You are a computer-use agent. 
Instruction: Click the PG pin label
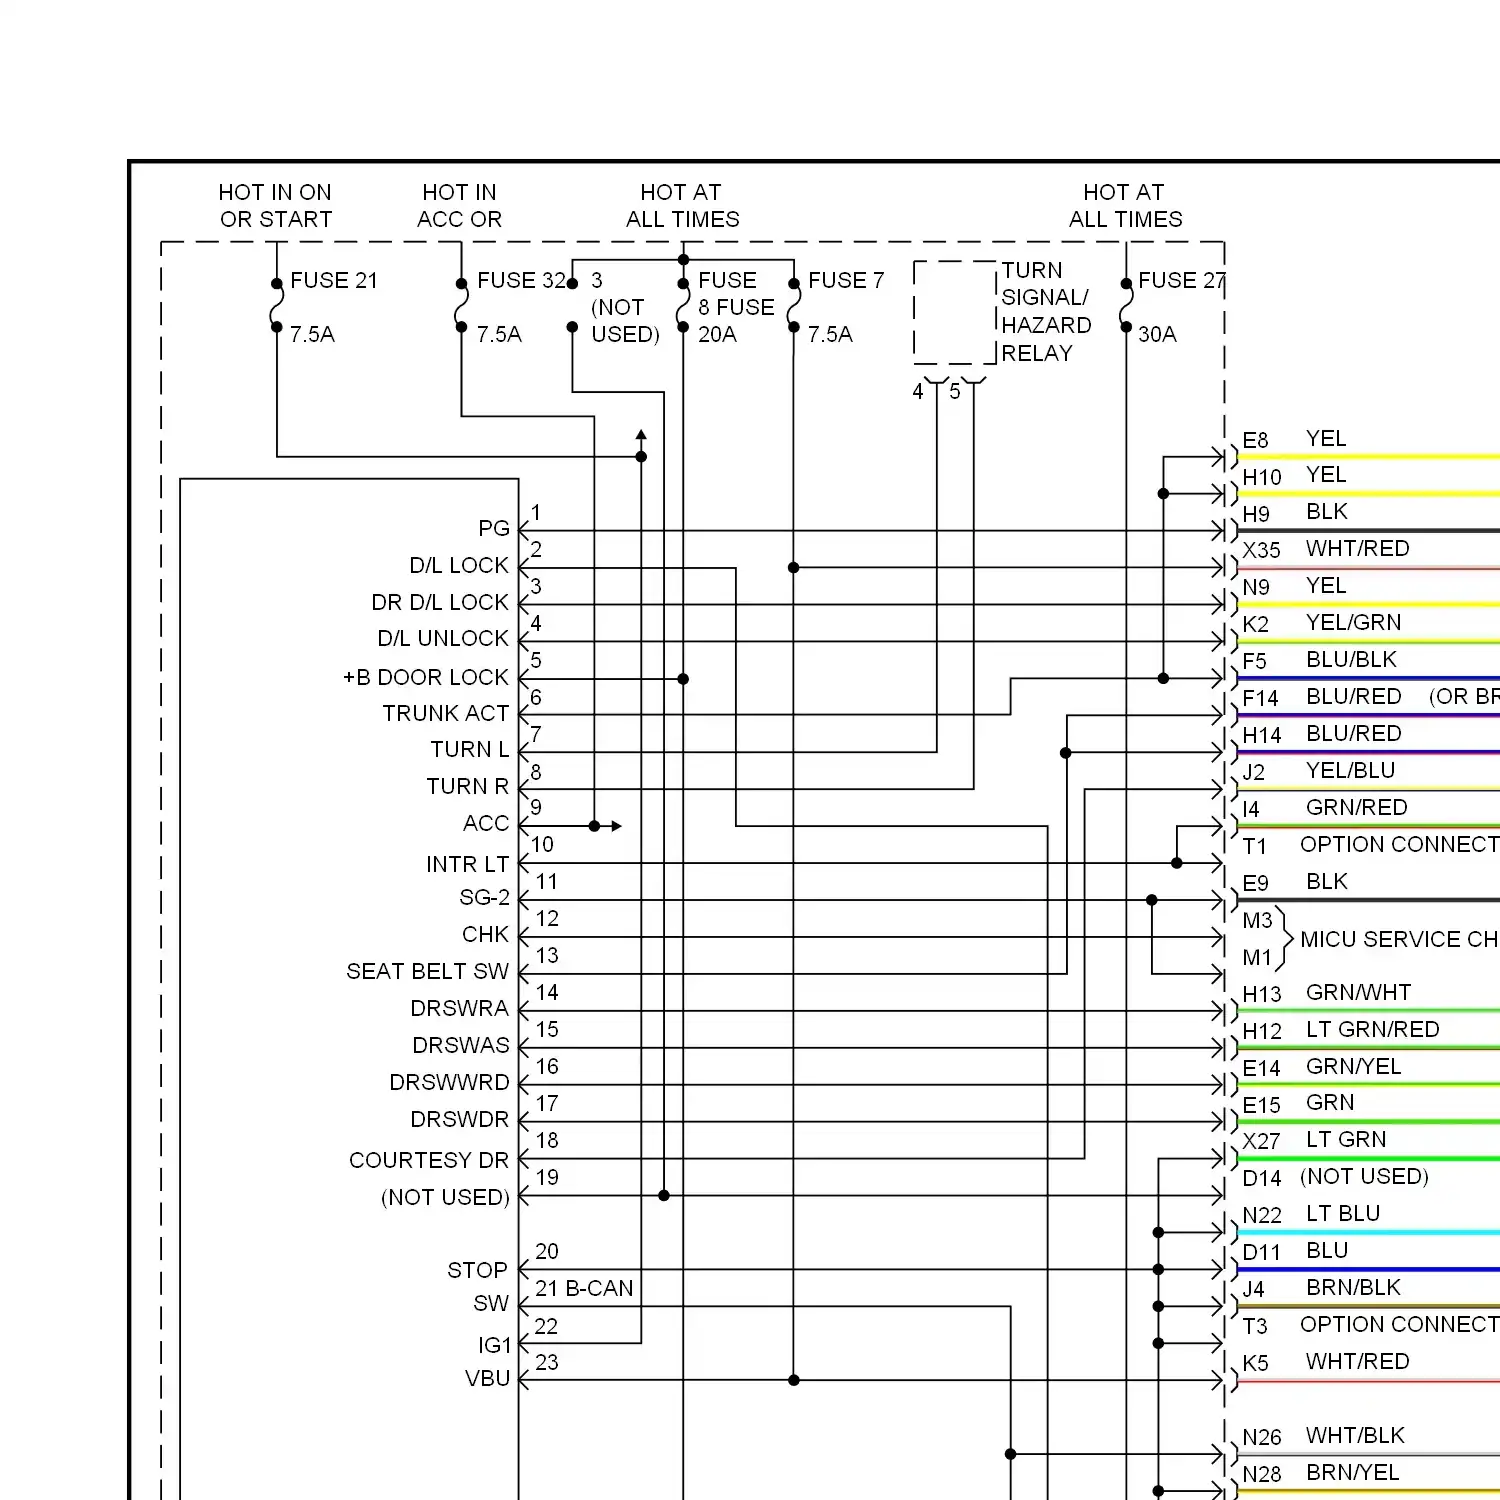(x=494, y=529)
